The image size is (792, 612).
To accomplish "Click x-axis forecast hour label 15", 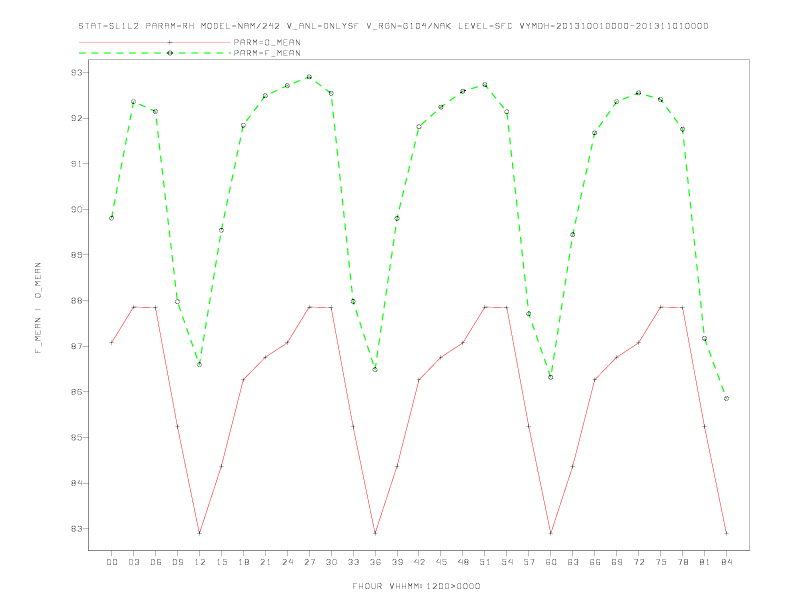I will pos(222,562).
